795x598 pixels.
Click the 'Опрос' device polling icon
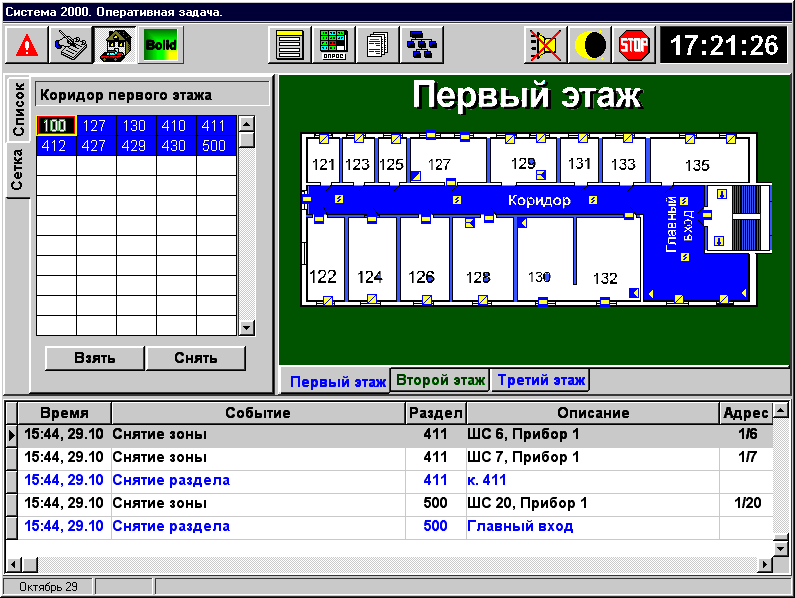[x=334, y=45]
